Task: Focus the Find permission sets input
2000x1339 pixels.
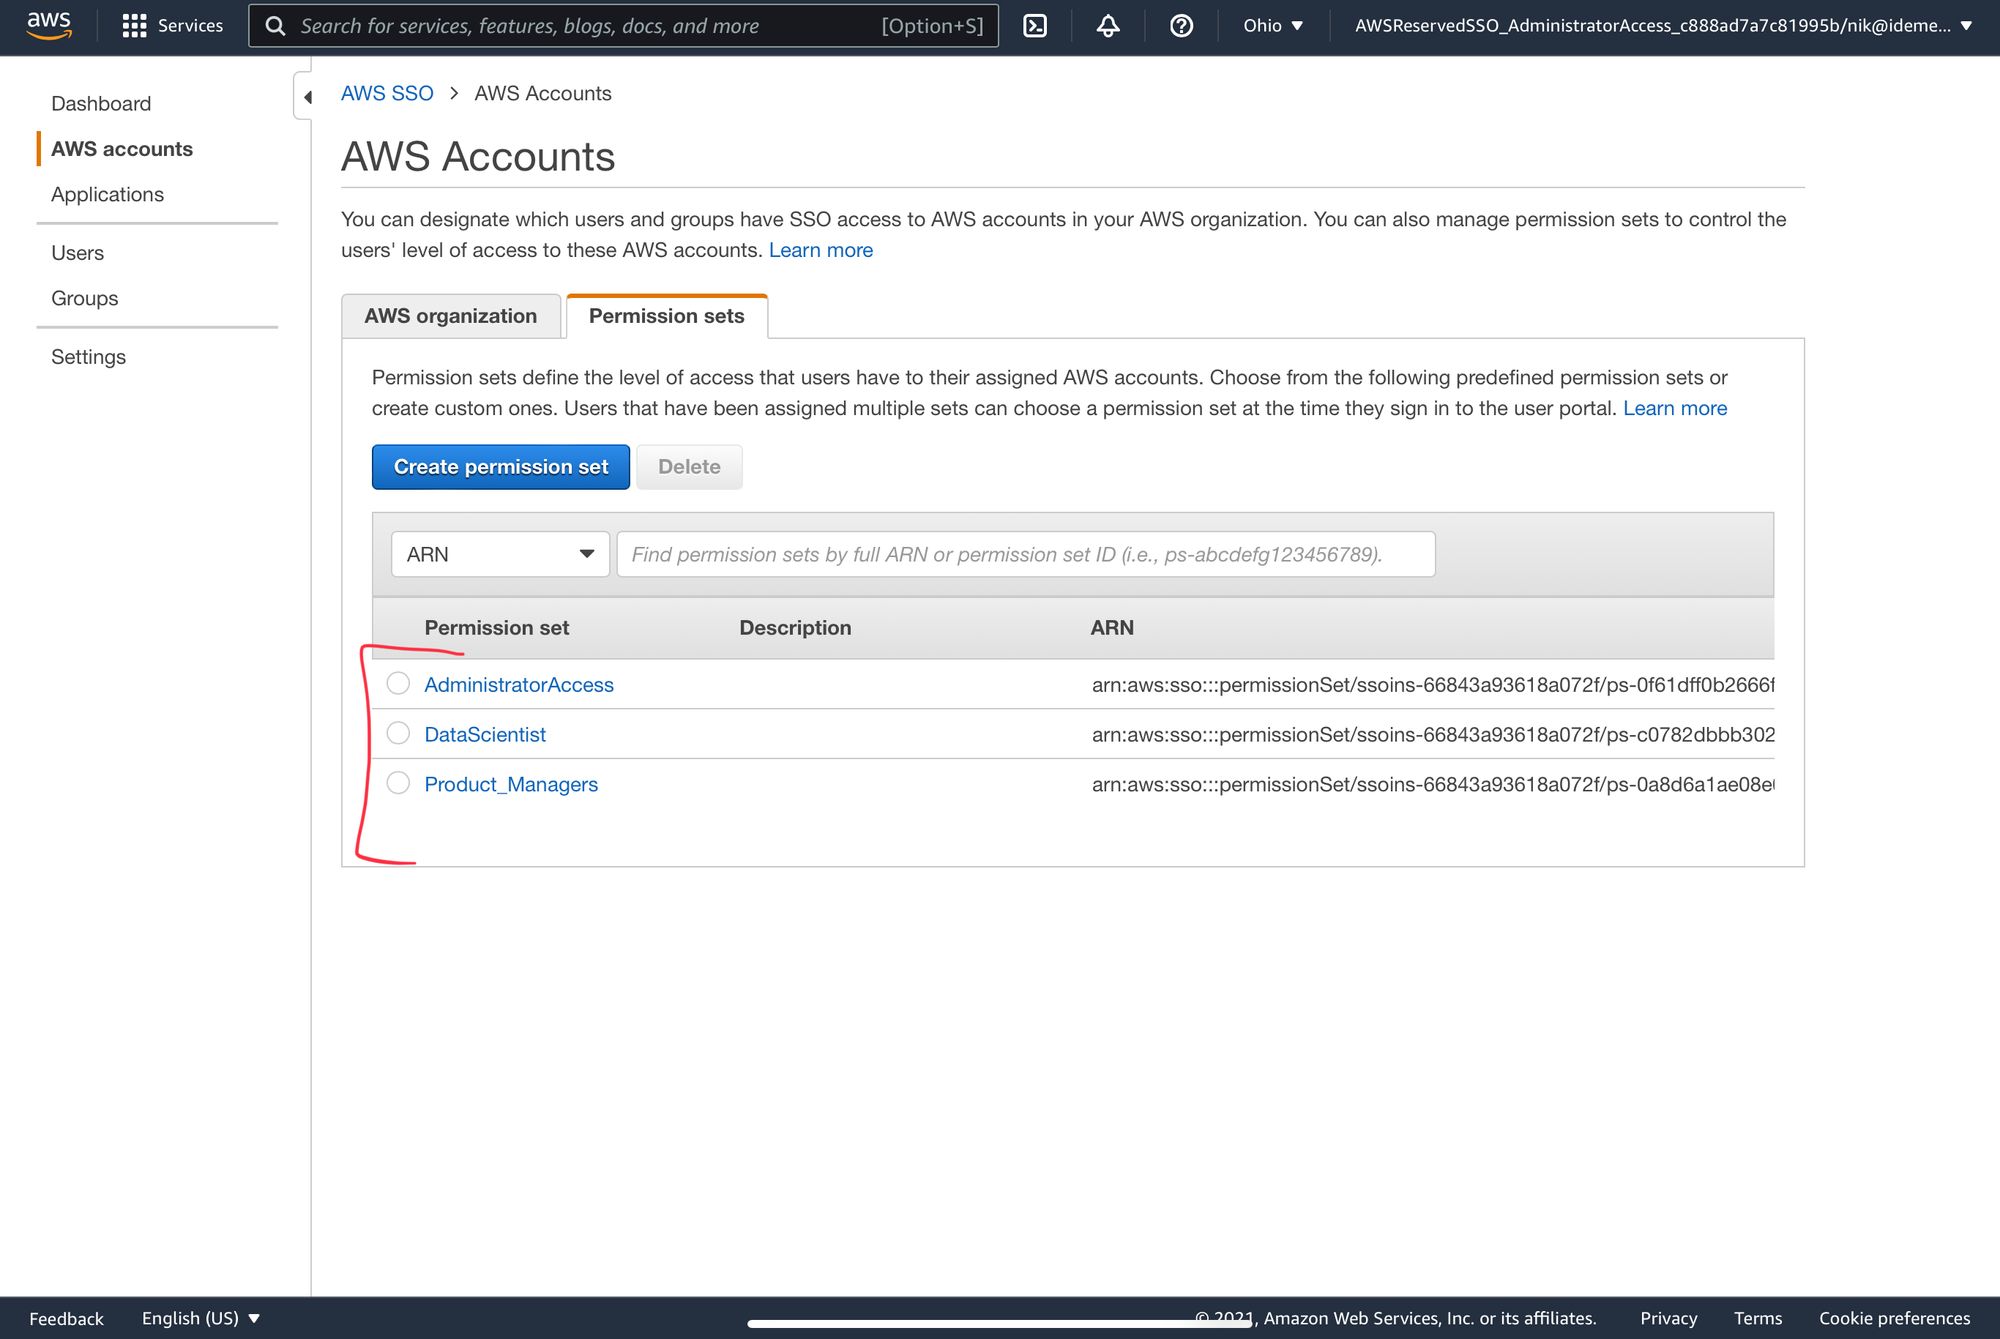Action: pyautogui.click(x=1026, y=554)
